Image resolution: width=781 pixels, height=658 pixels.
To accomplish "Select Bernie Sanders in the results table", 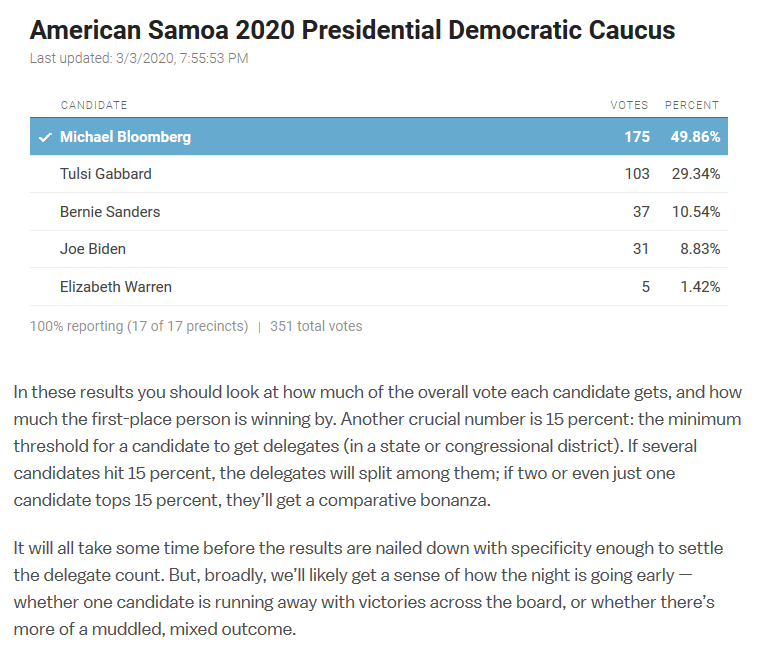I will click(x=110, y=212).
